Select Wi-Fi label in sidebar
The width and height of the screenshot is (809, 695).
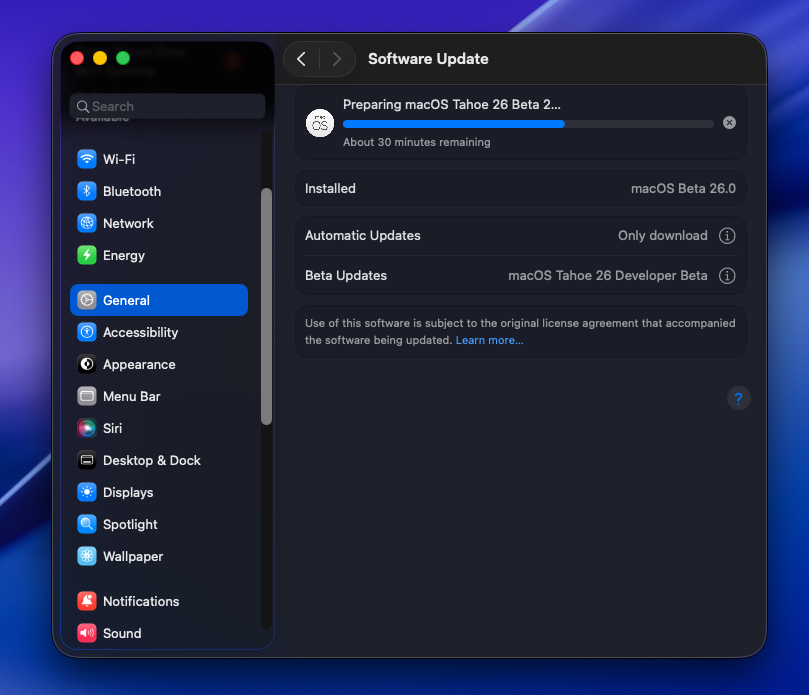[119, 159]
